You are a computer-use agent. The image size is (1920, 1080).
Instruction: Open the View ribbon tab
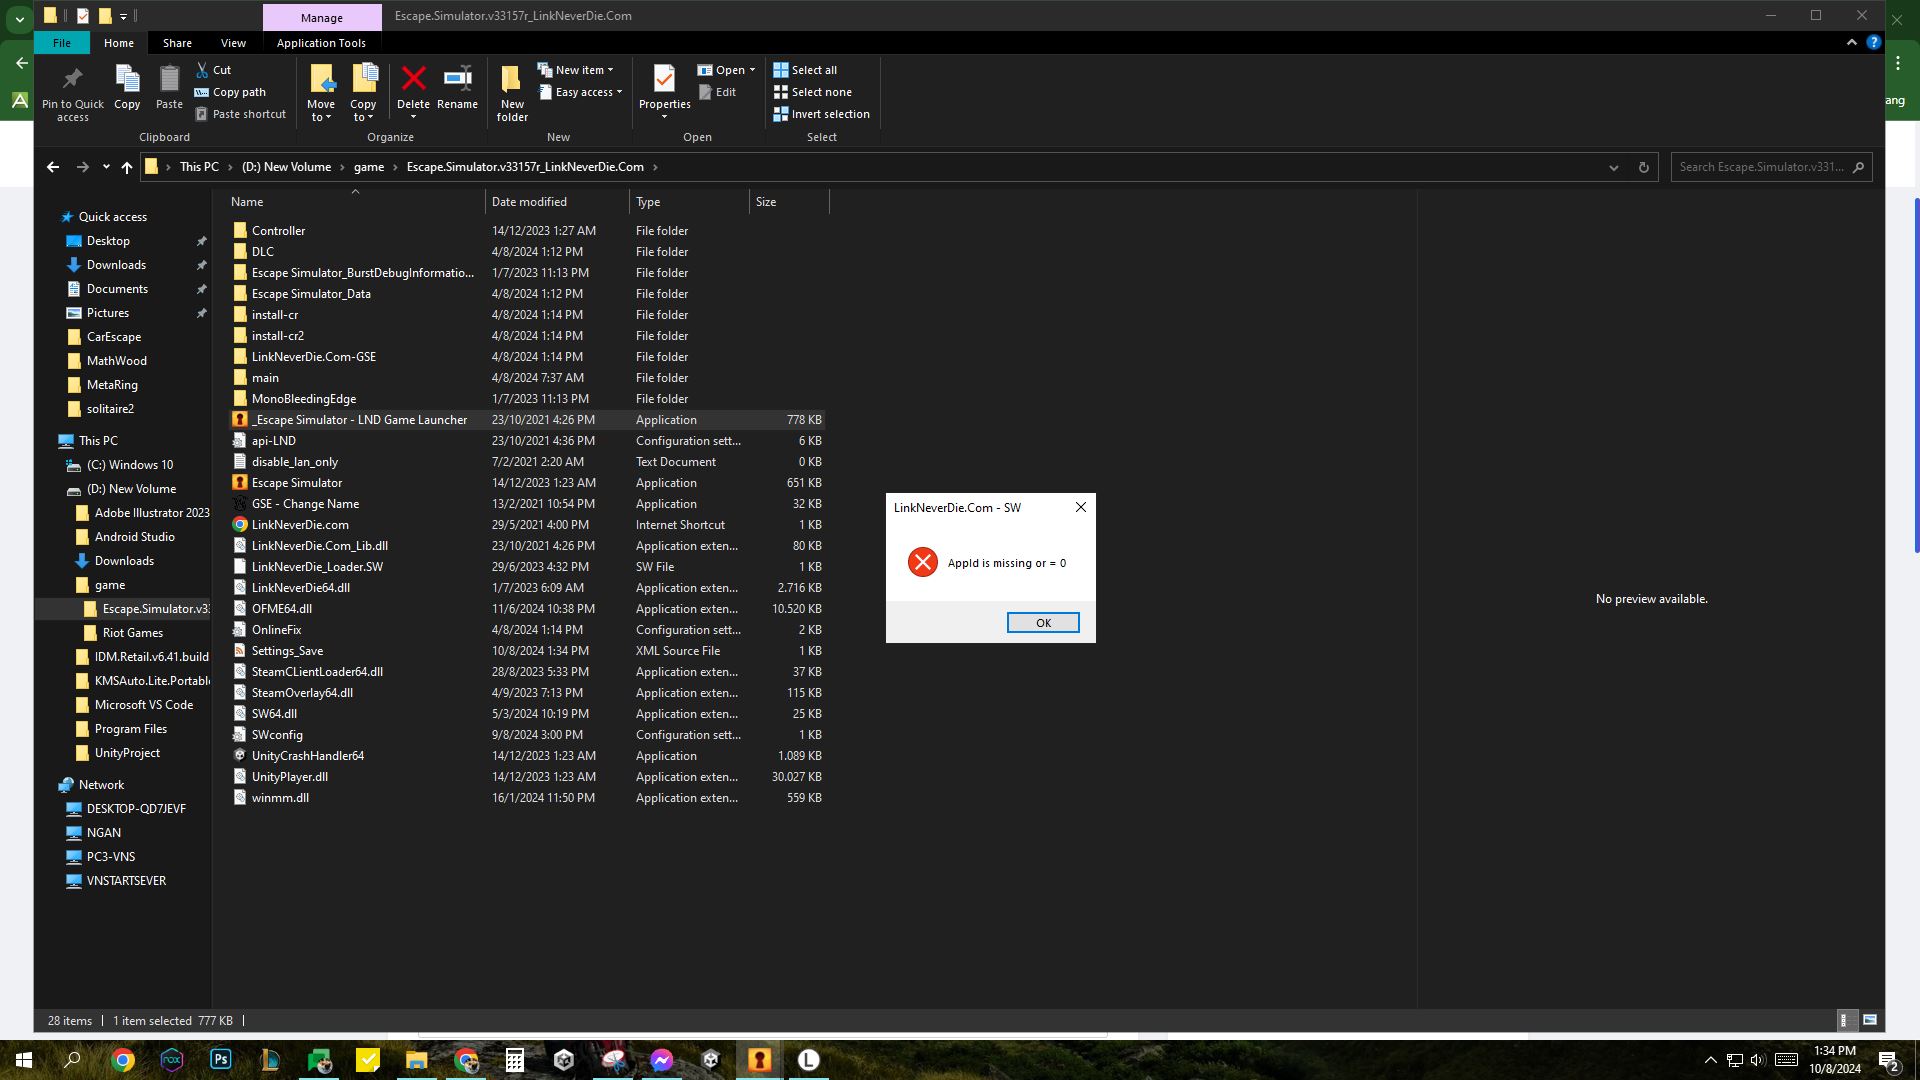(233, 43)
